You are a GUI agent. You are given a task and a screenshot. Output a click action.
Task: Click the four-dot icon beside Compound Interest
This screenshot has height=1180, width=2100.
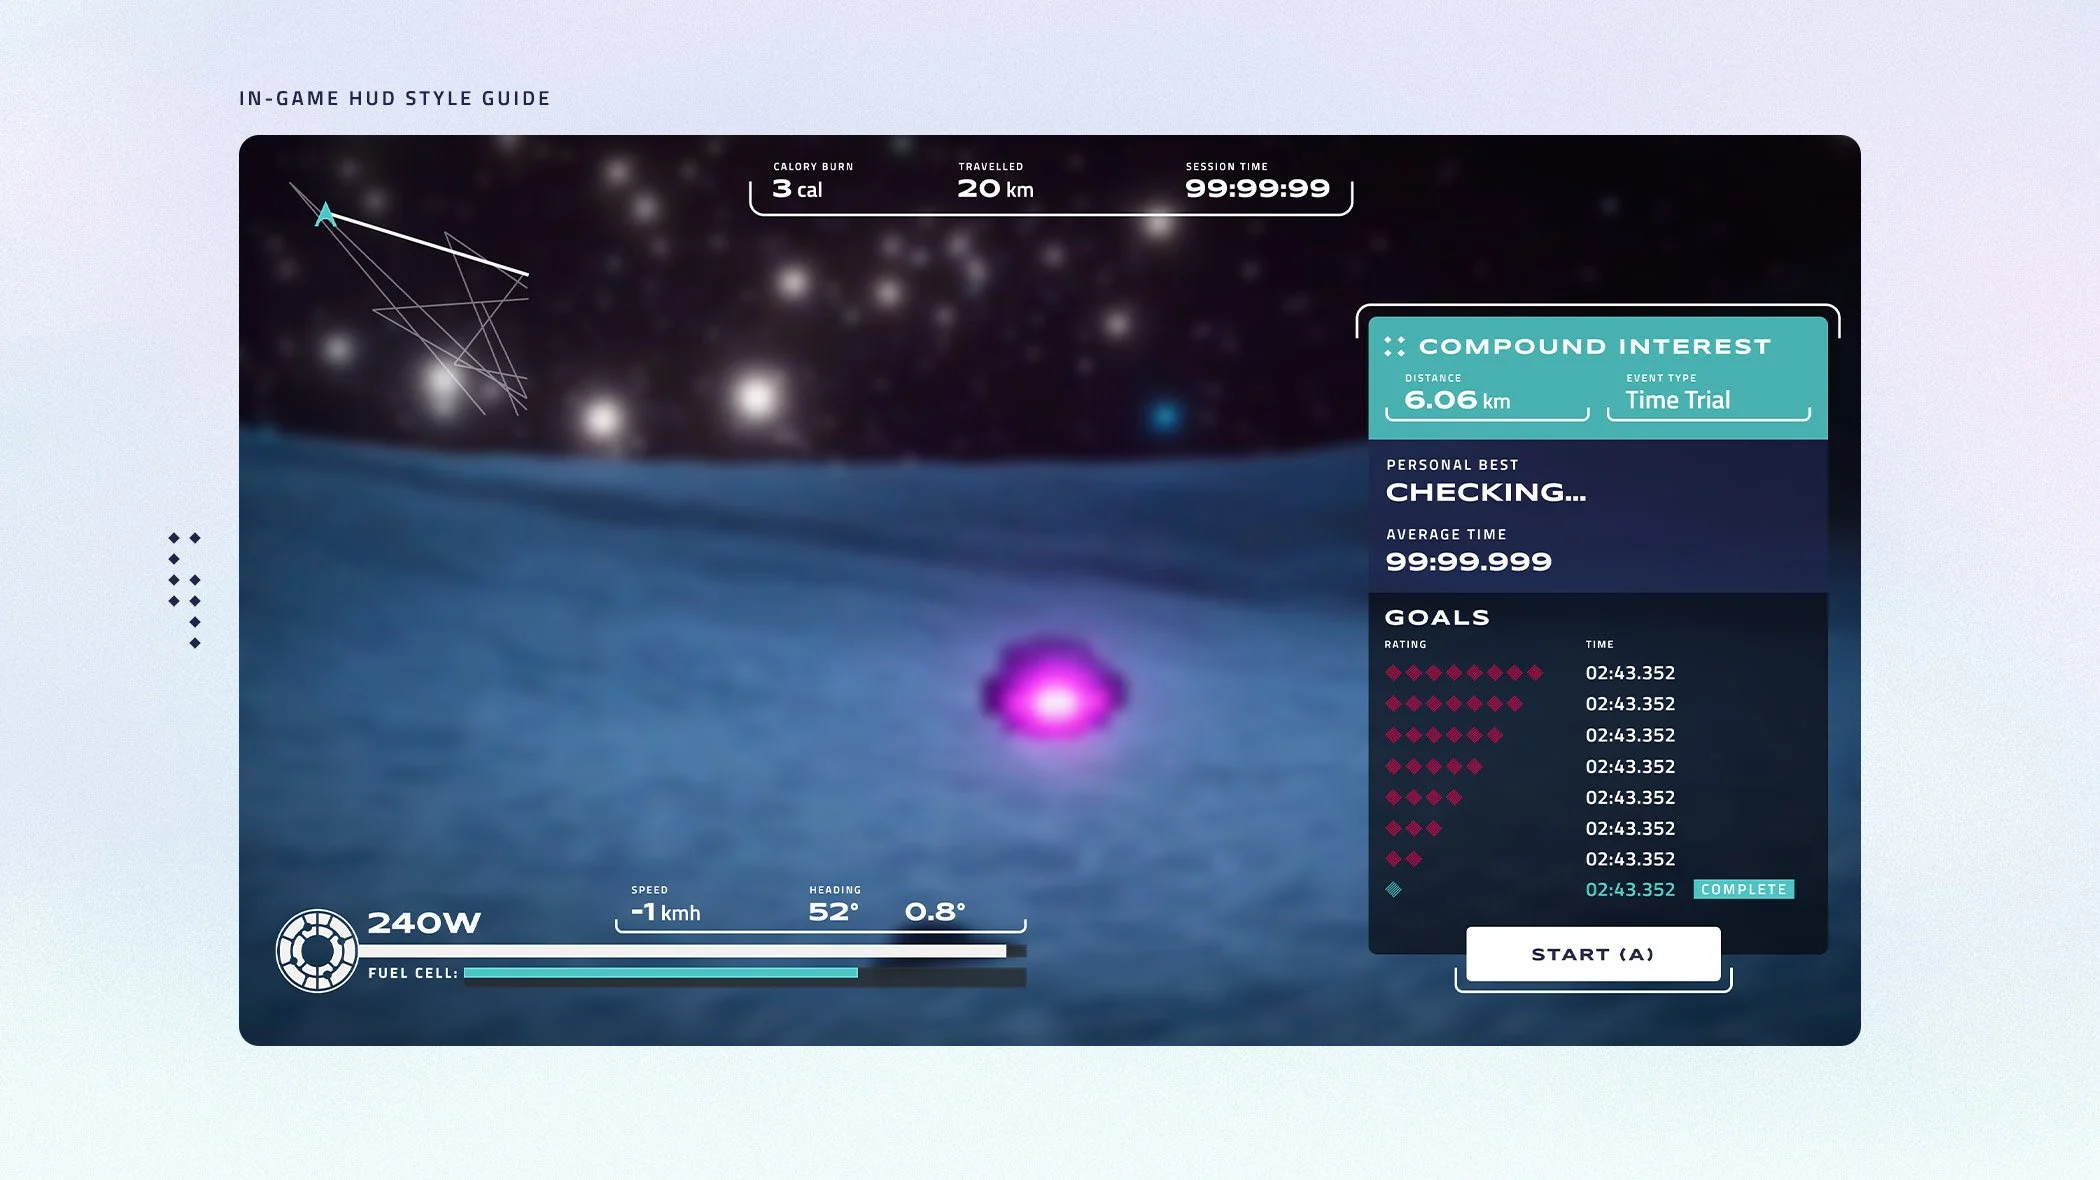click(1394, 347)
